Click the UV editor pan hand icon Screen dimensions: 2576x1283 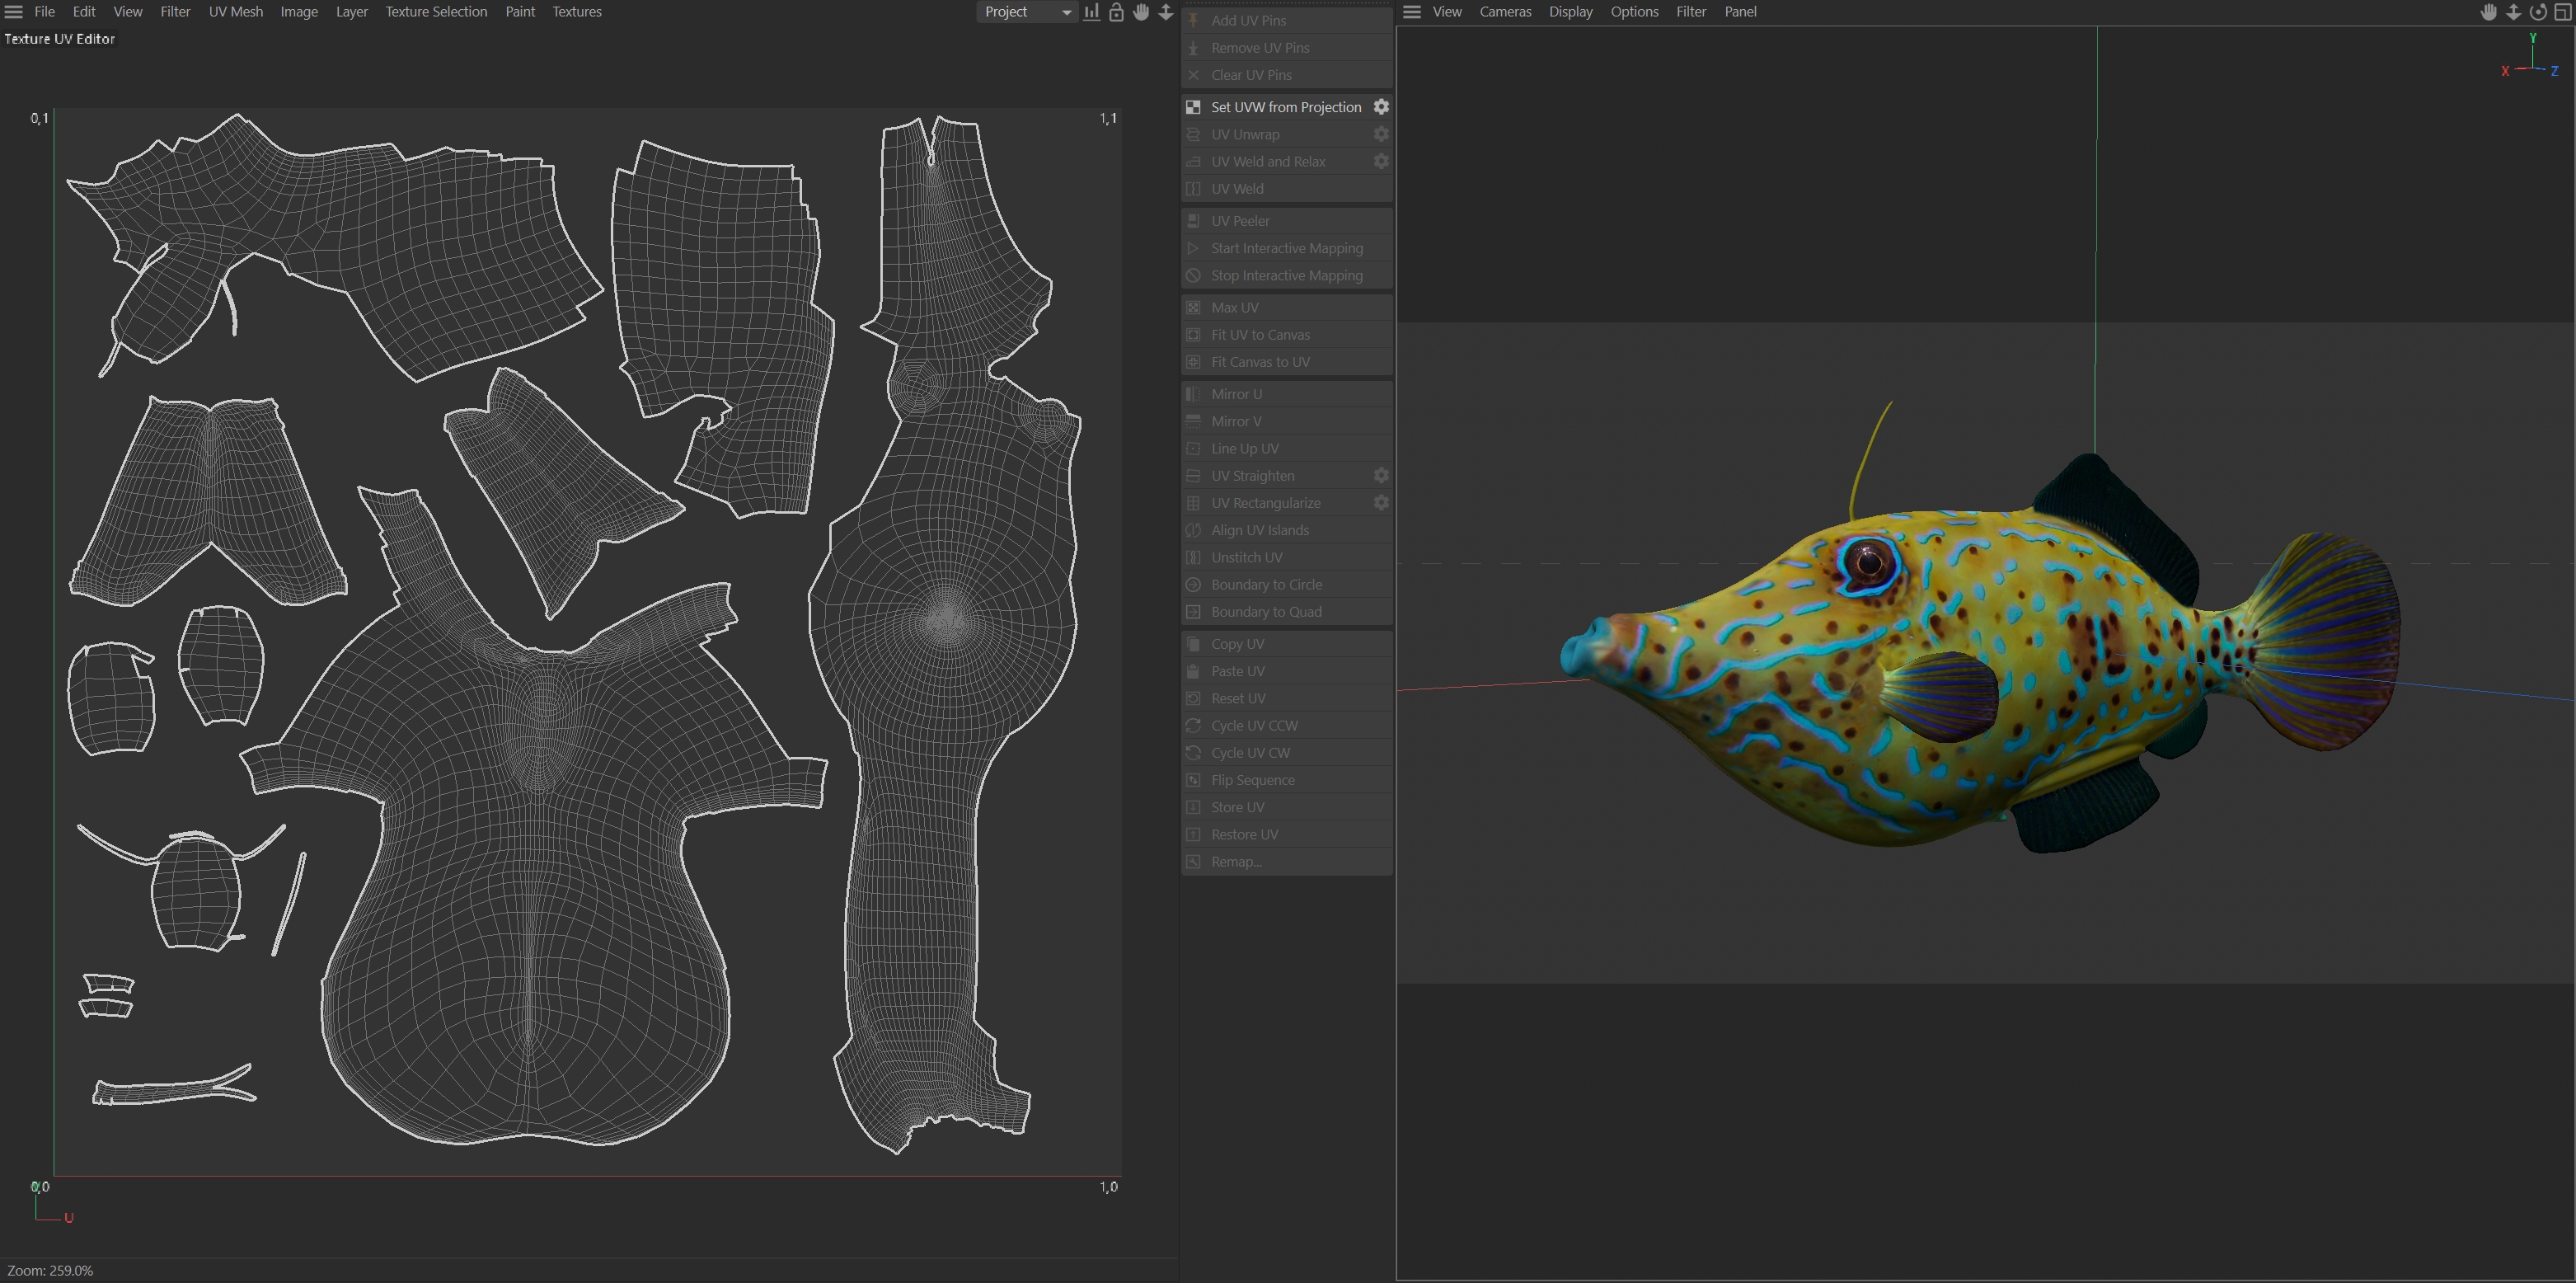click(1141, 12)
